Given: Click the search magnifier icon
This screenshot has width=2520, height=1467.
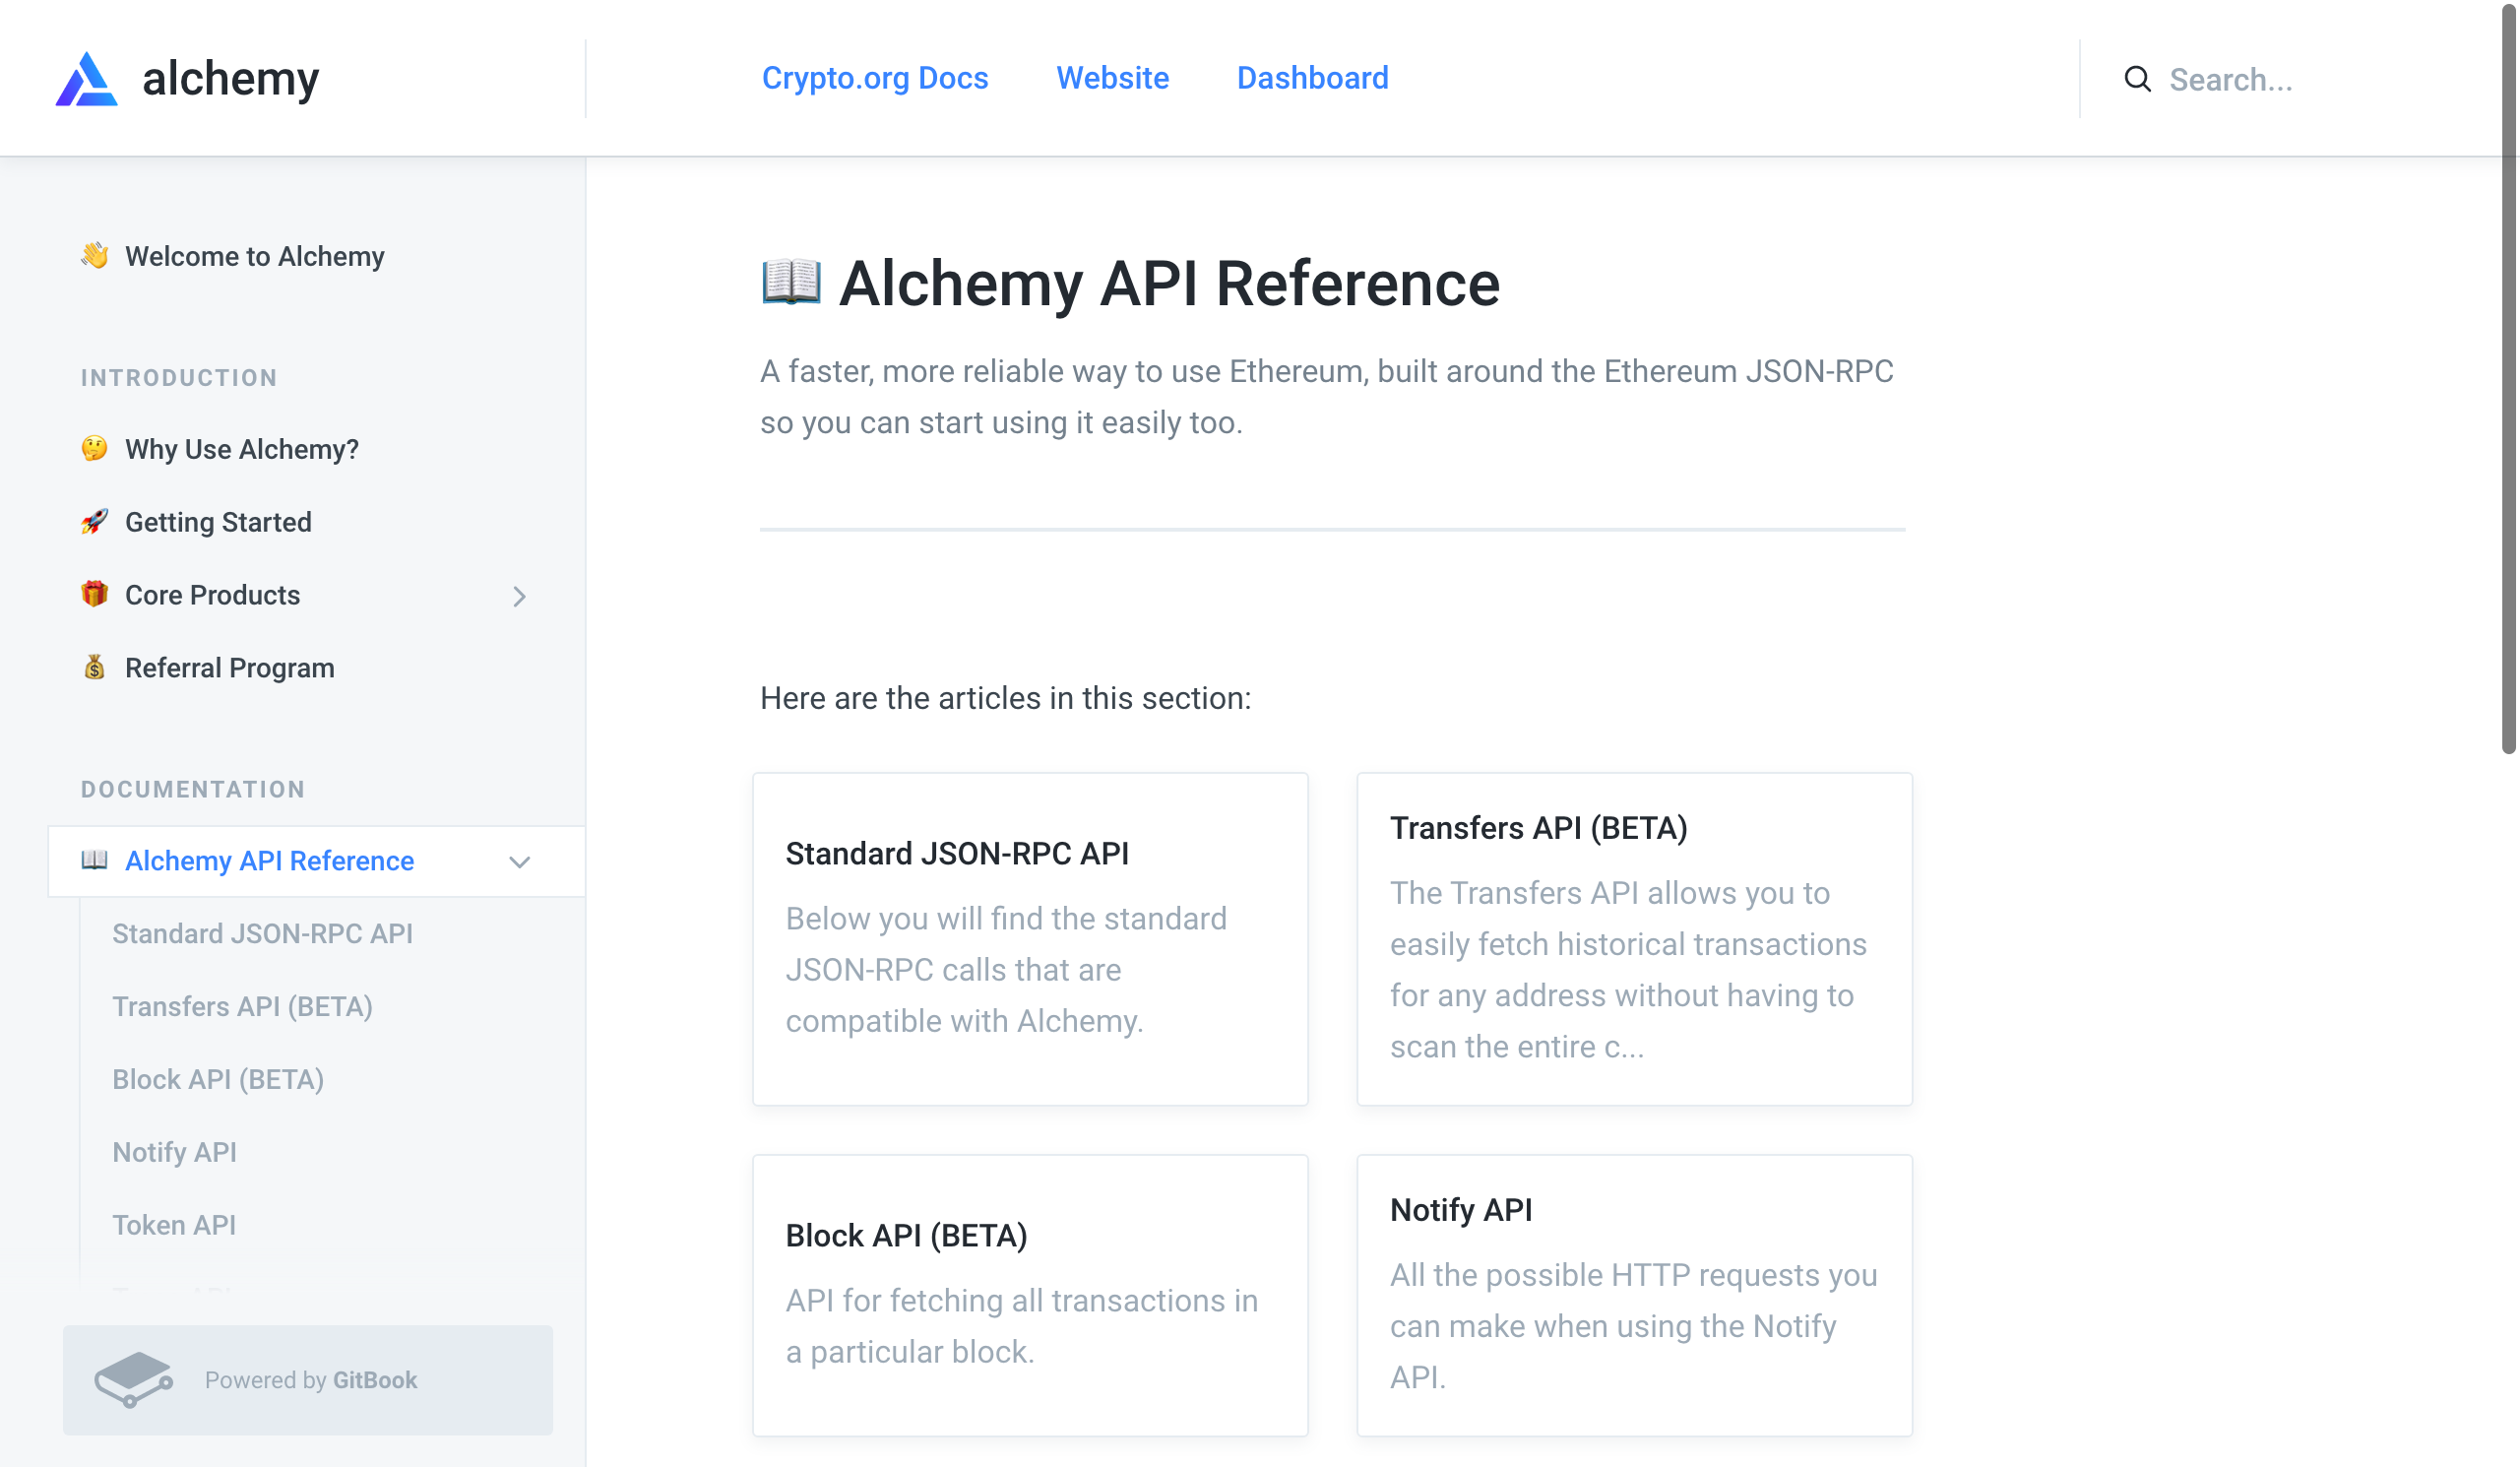Looking at the screenshot, I should [2138, 79].
